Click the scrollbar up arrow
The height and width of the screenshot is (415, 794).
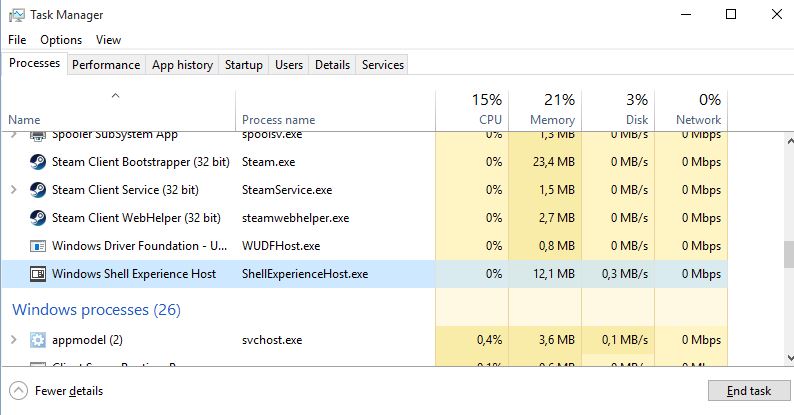coord(789,140)
